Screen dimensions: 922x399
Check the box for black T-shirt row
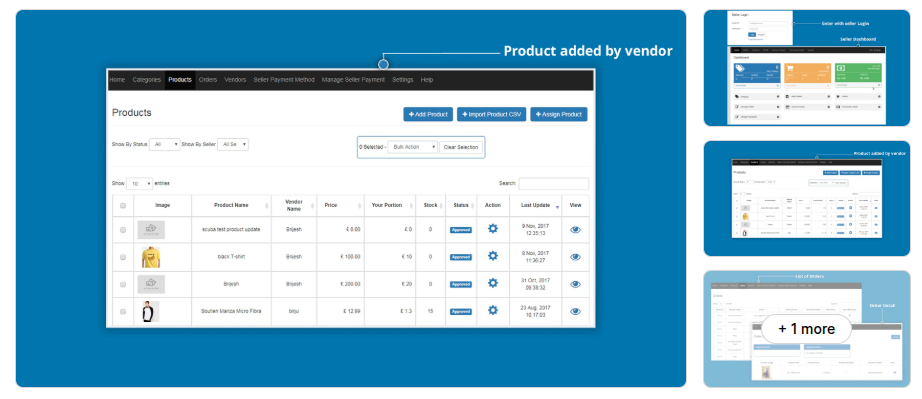[123, 257]
